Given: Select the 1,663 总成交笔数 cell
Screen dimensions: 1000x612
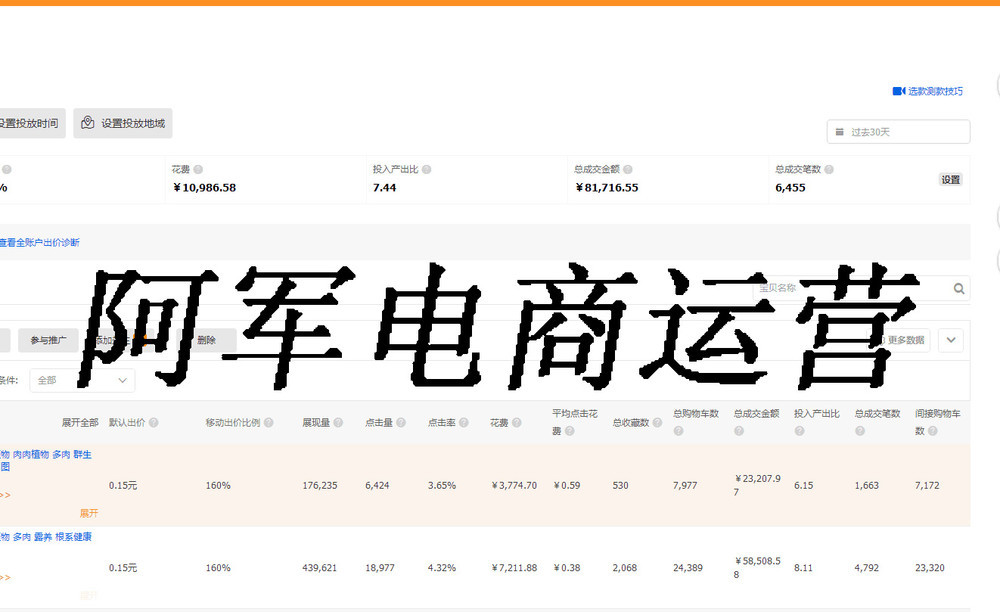Looking at the screenshot, I should click(867, 486).
